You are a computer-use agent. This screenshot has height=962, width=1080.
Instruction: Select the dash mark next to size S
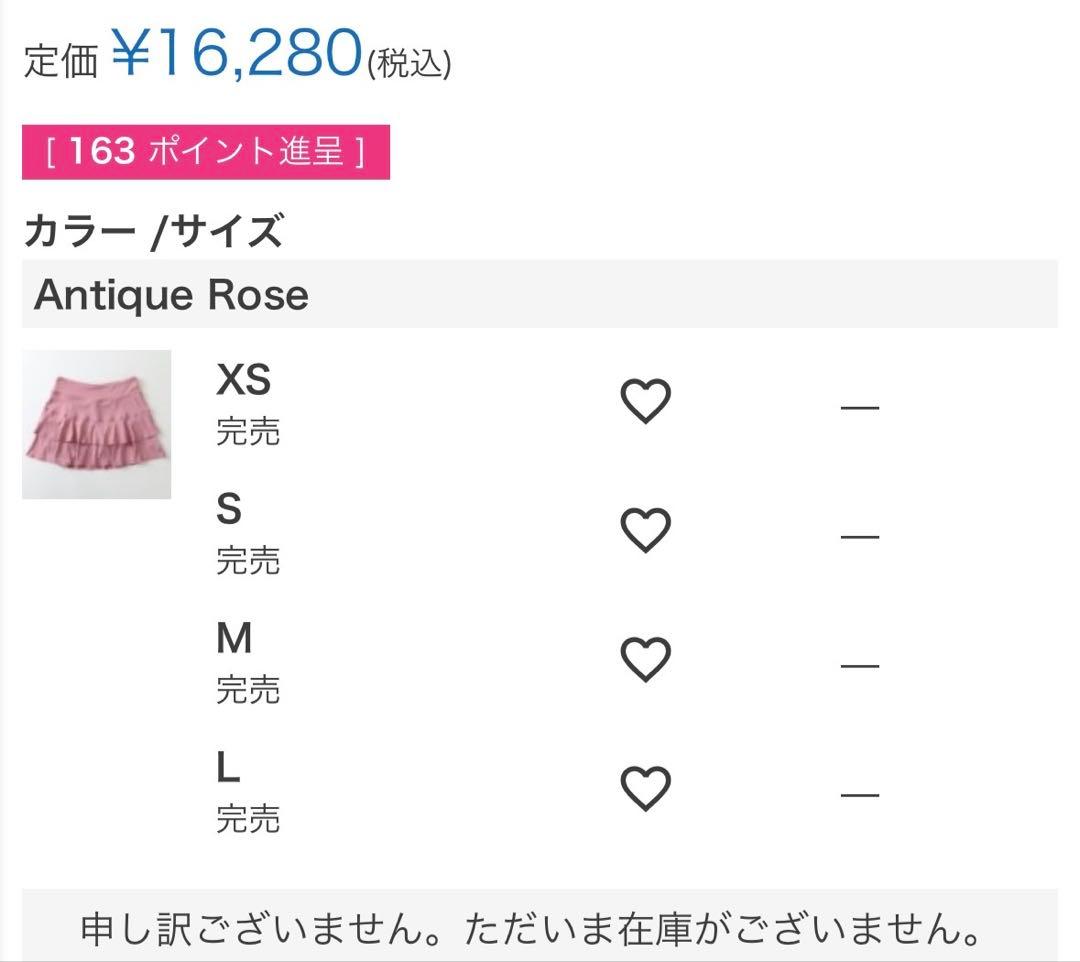click(x=860, y=533)
